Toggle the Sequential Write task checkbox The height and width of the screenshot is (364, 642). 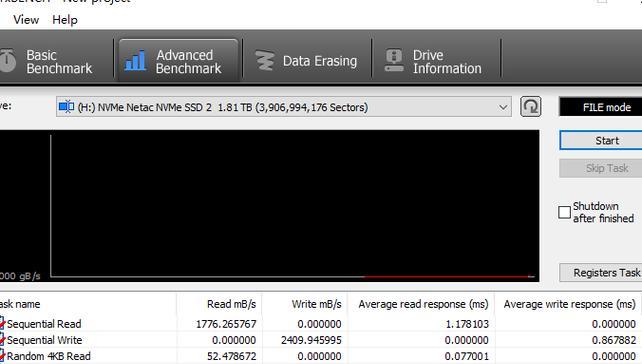(2, 340)
